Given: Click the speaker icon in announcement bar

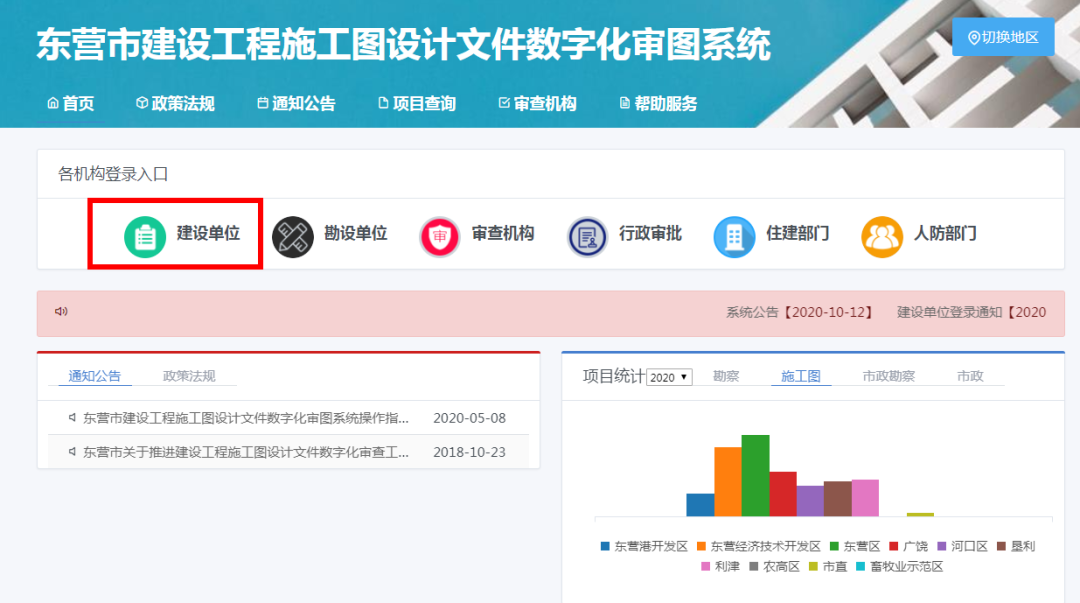Looking at the screenshot, I should 61,312.
